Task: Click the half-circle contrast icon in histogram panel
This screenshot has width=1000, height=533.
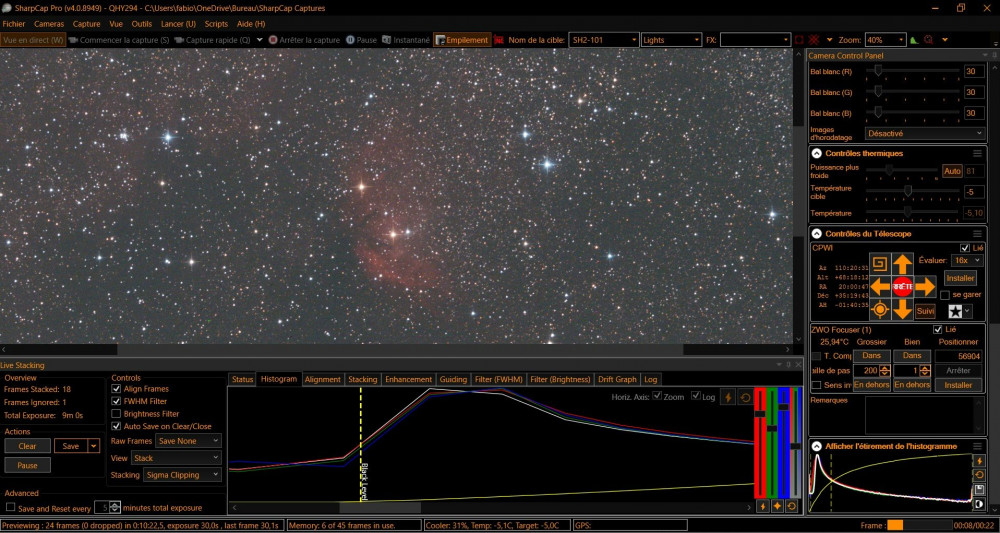Action: tap(980, 504)
